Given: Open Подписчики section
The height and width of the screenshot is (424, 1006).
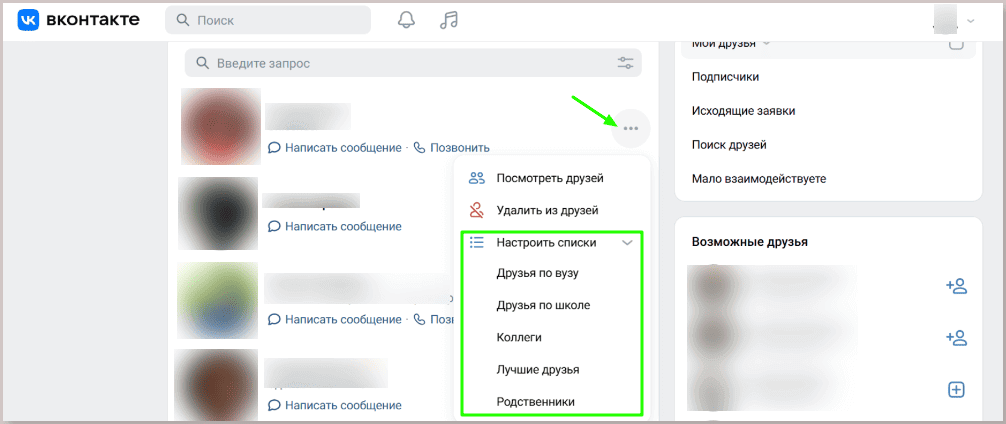Looking at the screenshot, I should [x=725, y=77].
